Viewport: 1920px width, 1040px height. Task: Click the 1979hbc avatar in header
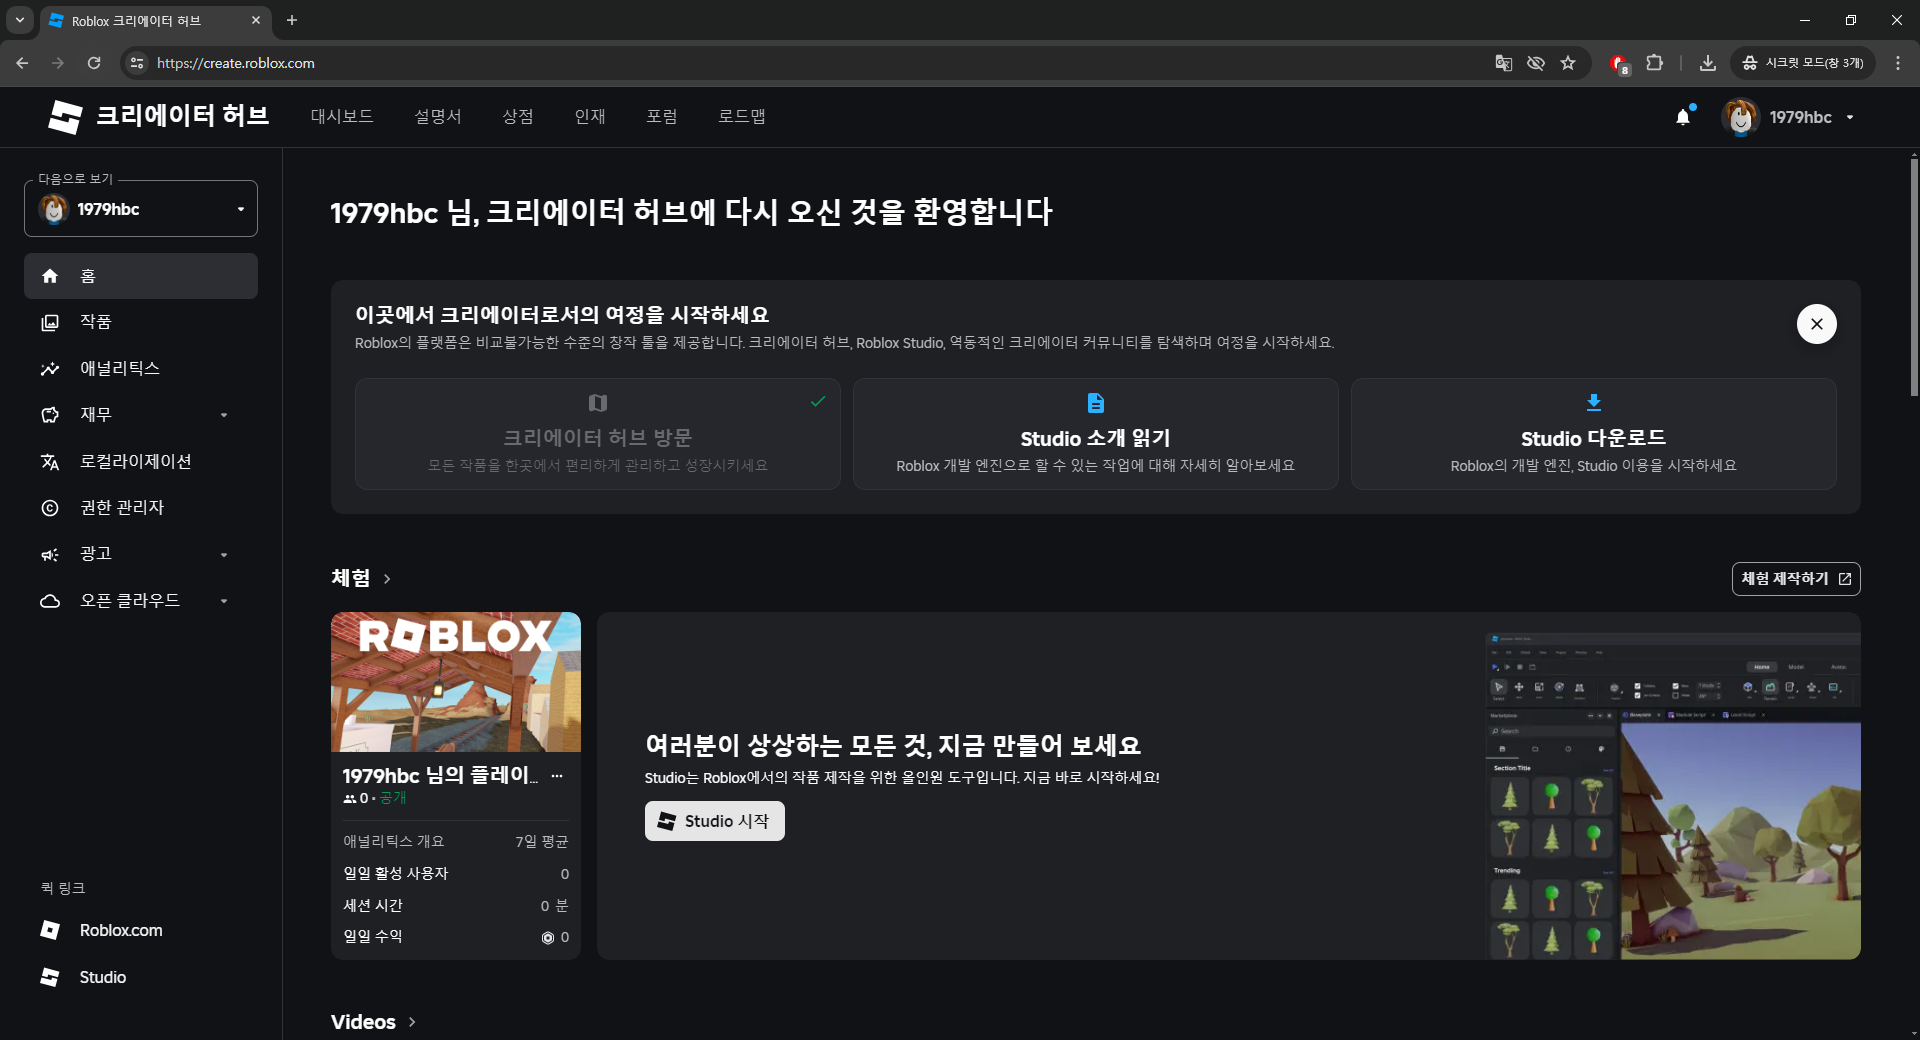(x=1740, y=117)
